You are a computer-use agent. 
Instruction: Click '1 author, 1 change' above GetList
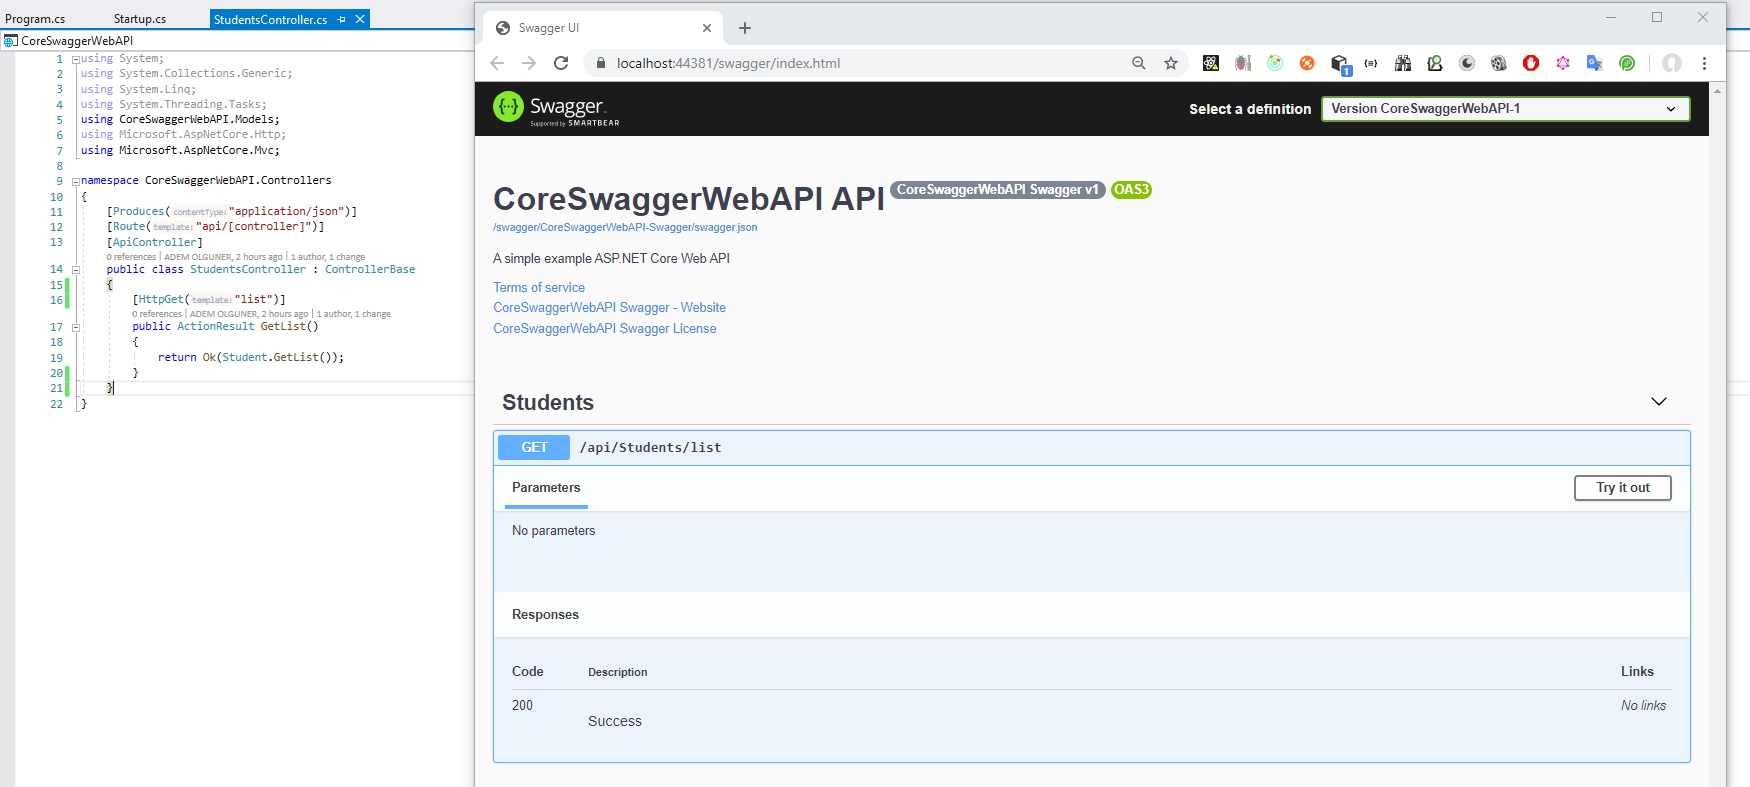(353, 314)
